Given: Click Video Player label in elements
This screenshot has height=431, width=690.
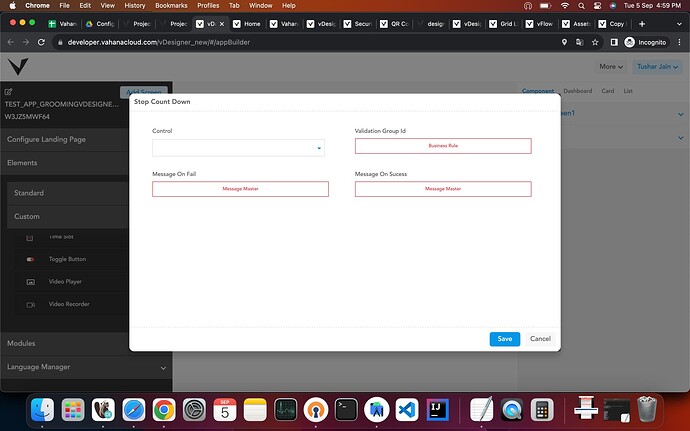Looking at the screenshot, I should (65, 282).
